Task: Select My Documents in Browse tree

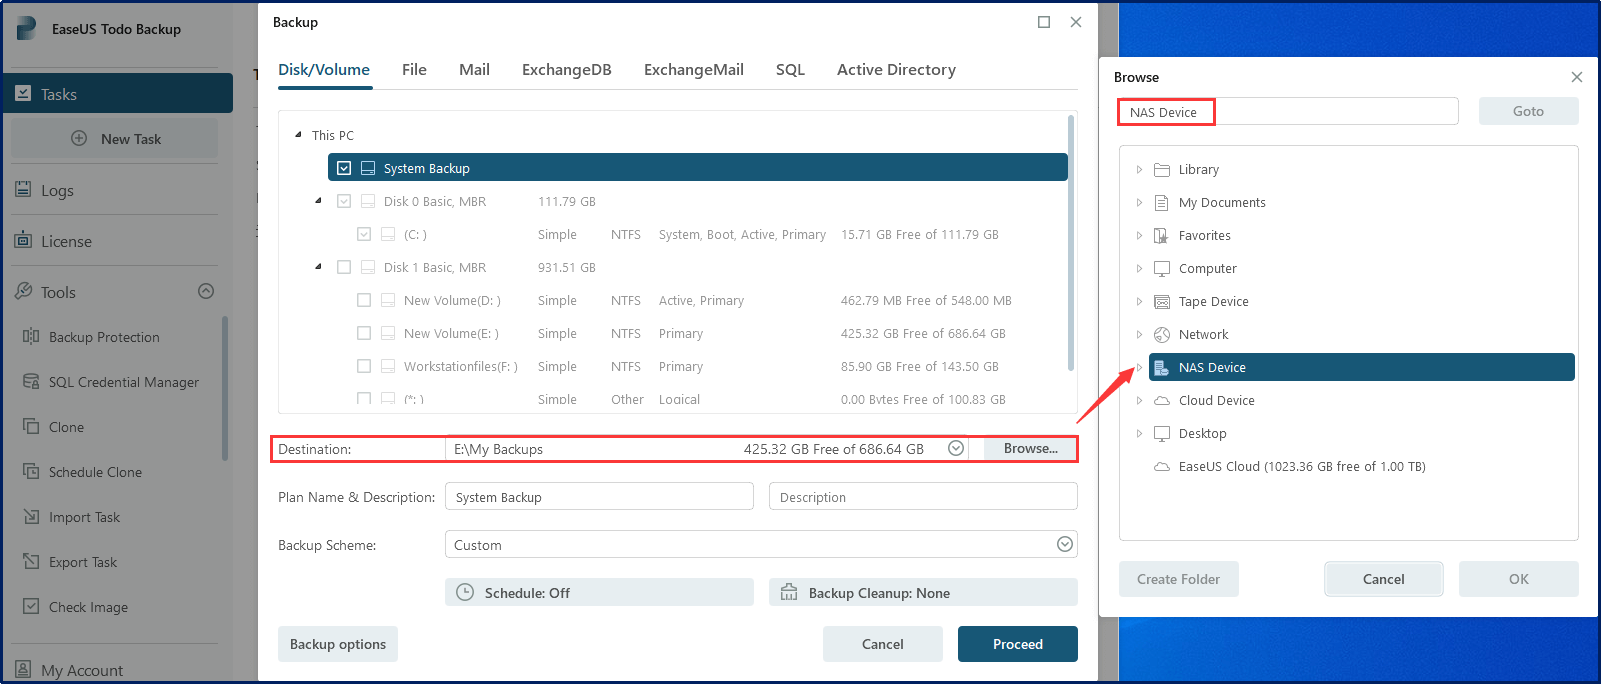Action: pyautogui.click(x=1221, y=202)
